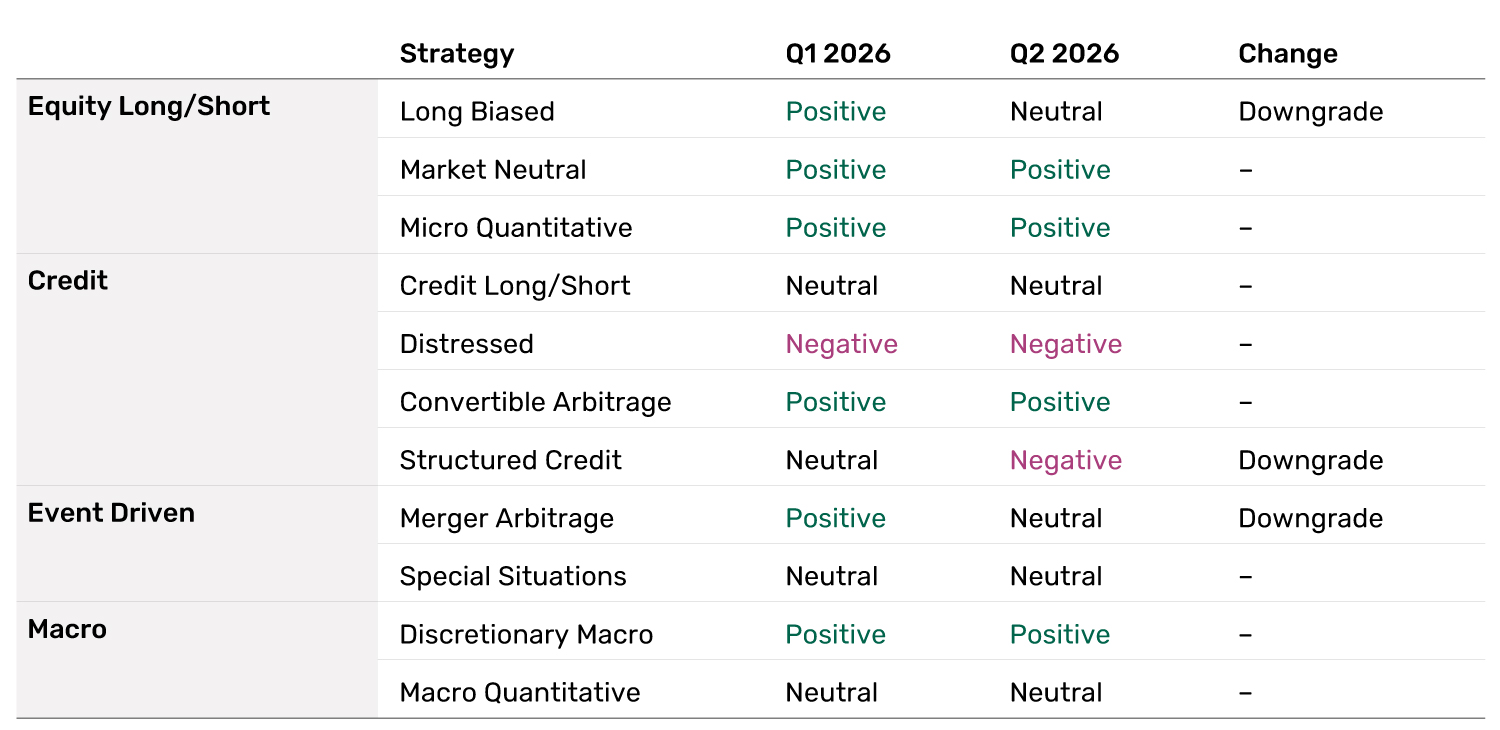Select the Q2 2026 Neutral cell for Long Biased
This screenshot has height=730, width=1500.
pos(1056,112)
